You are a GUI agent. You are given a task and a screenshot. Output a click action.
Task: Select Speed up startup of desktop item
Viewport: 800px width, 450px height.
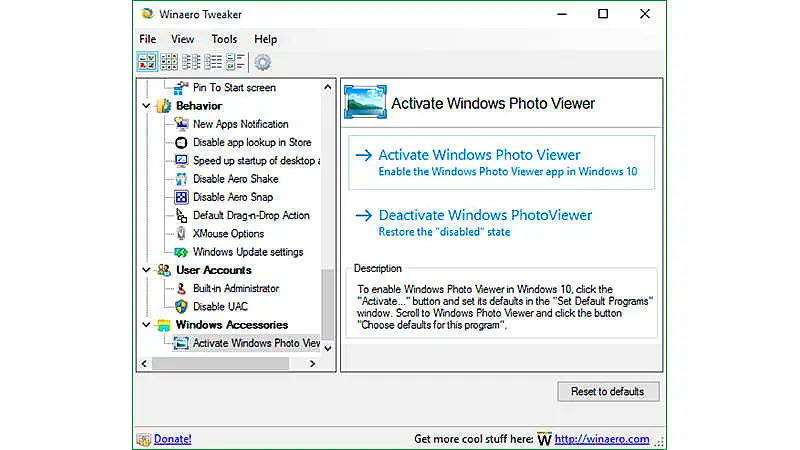click(256, 161)
